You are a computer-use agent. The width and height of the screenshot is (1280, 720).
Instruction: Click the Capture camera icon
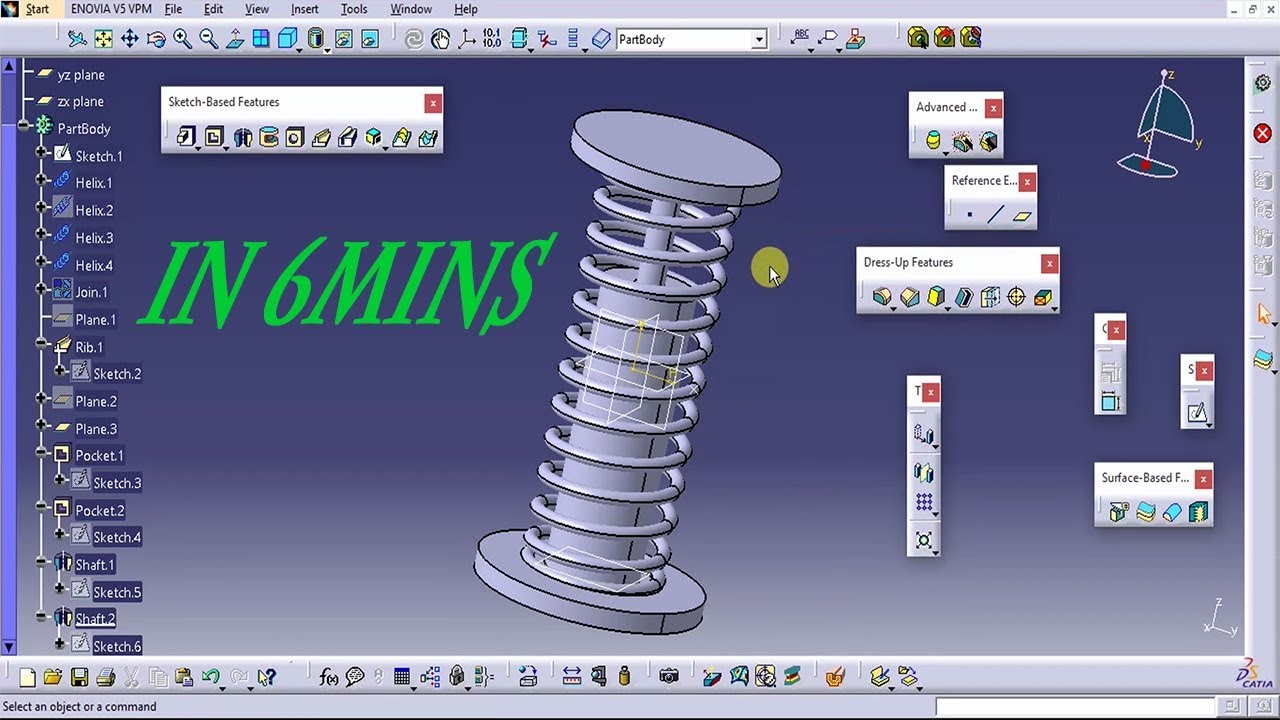pyautogui.click(x=669, y=677)
